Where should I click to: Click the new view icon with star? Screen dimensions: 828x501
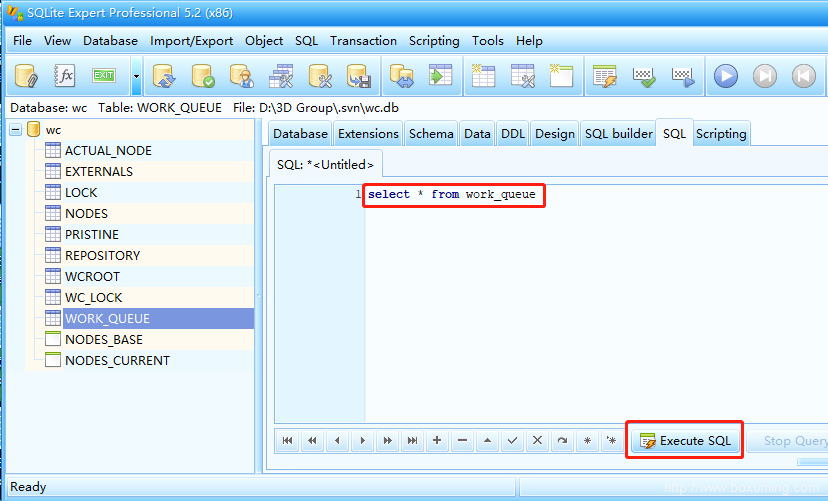(x=561, y=76)
